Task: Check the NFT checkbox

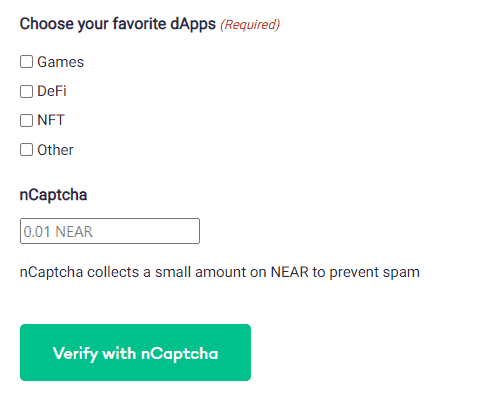Action: click(26, 120)
